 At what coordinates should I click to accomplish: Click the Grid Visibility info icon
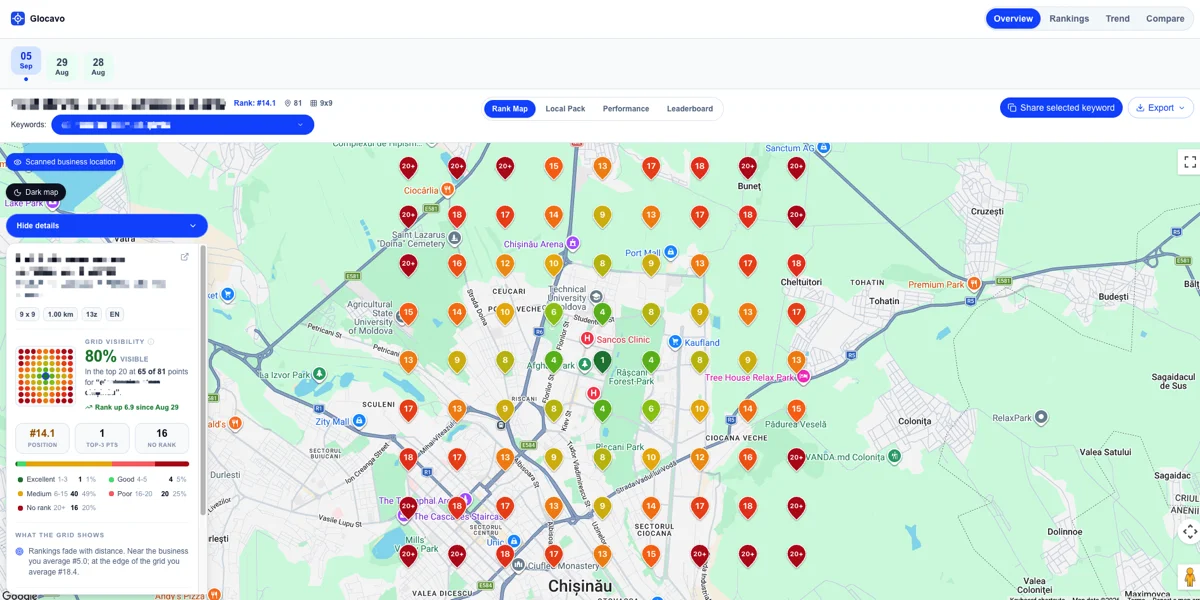pyautogui.click(x=151, y=342)
